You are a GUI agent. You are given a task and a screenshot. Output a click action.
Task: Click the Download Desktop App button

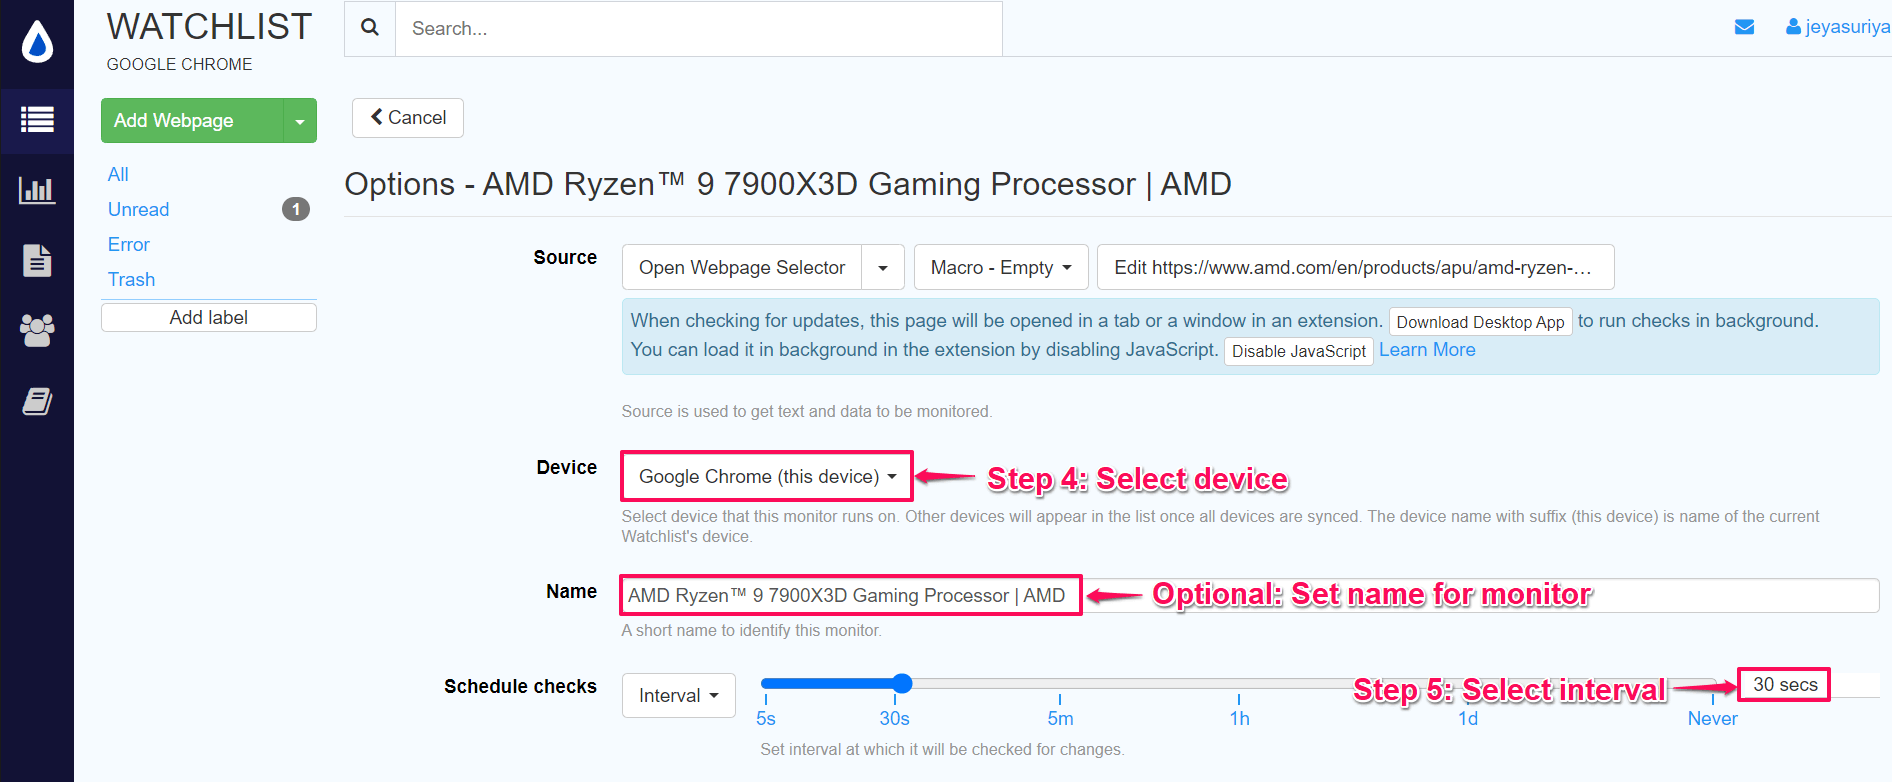[1480, 322]
